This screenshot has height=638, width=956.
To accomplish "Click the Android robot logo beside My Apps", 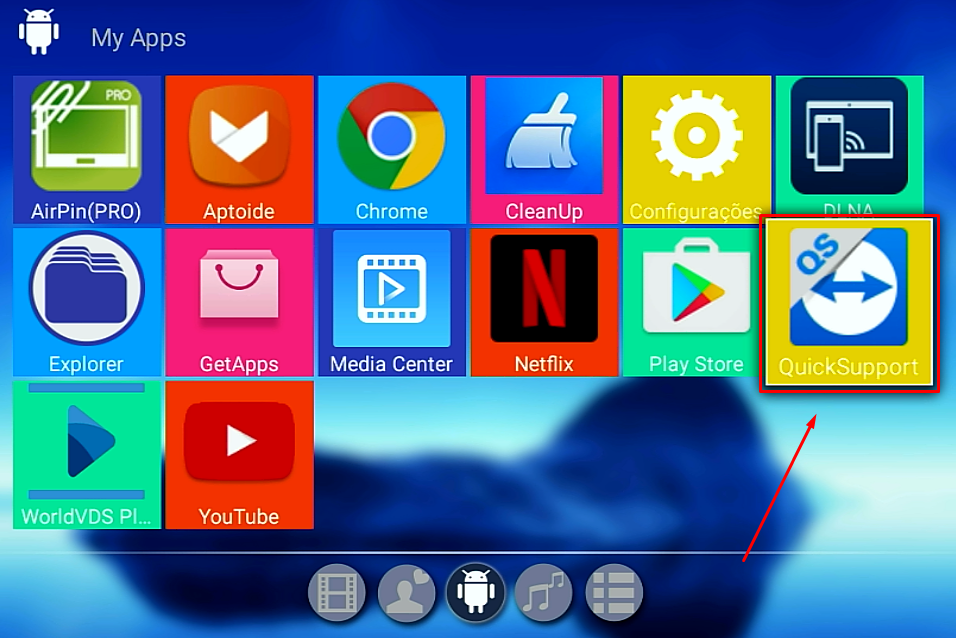I will click(x=38, y=32).
